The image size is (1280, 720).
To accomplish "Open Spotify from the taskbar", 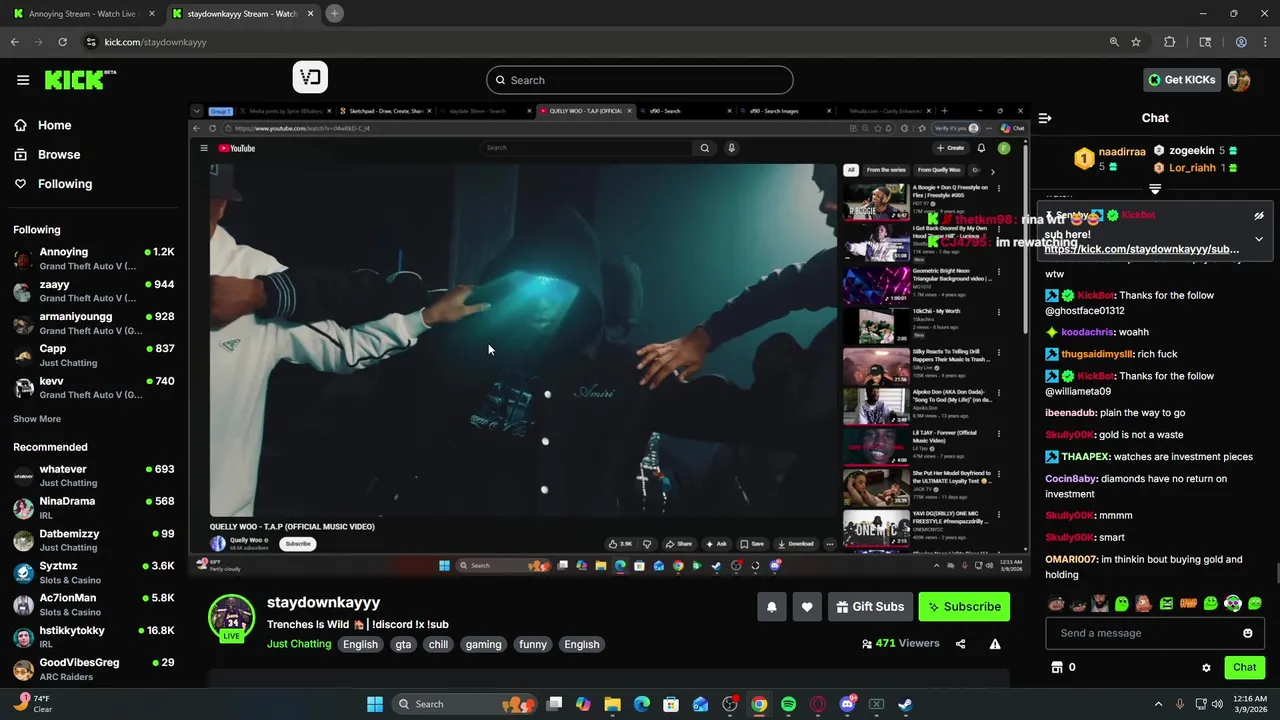I will (x=788, y=704).
